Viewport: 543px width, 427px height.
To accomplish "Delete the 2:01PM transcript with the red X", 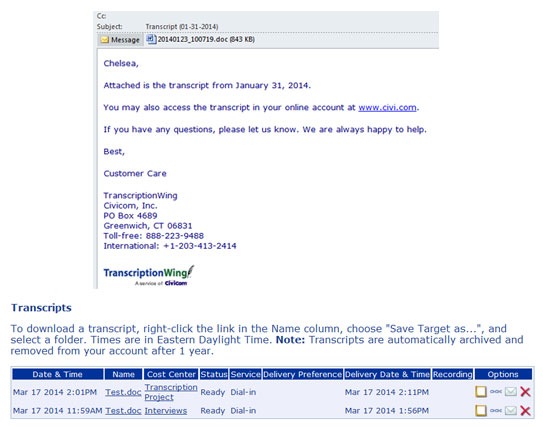I will pyautogui.click(x=525, y=392).
